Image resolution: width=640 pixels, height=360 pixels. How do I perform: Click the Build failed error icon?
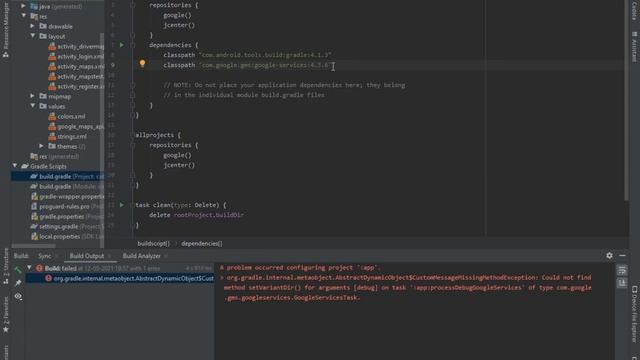coord(39,268)
